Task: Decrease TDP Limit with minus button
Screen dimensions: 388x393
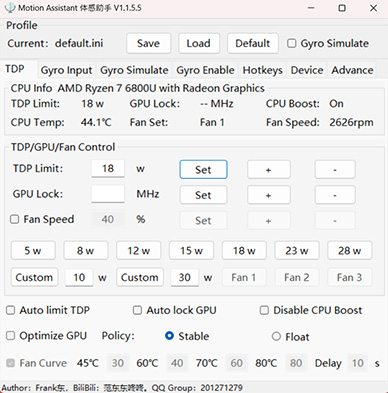Action: coord(335,169)
